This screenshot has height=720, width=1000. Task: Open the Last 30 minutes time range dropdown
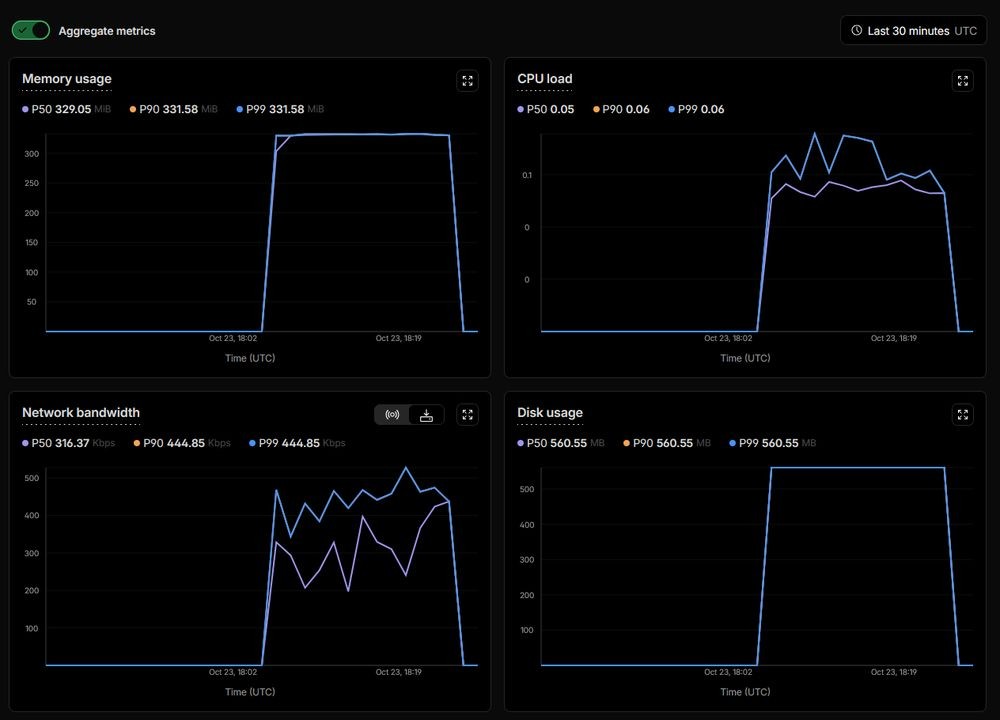913,31
